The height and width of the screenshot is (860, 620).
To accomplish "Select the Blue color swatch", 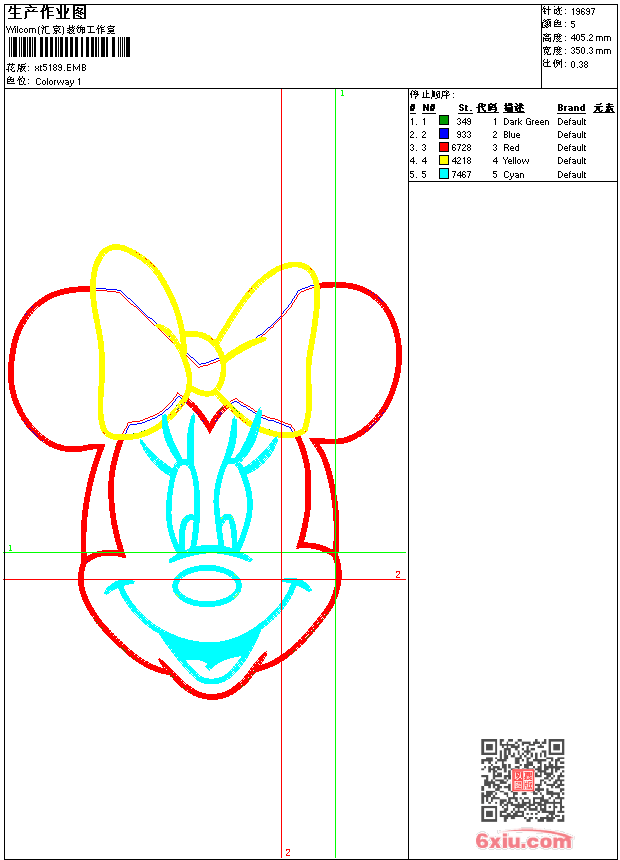I will (x=444, y=134).
